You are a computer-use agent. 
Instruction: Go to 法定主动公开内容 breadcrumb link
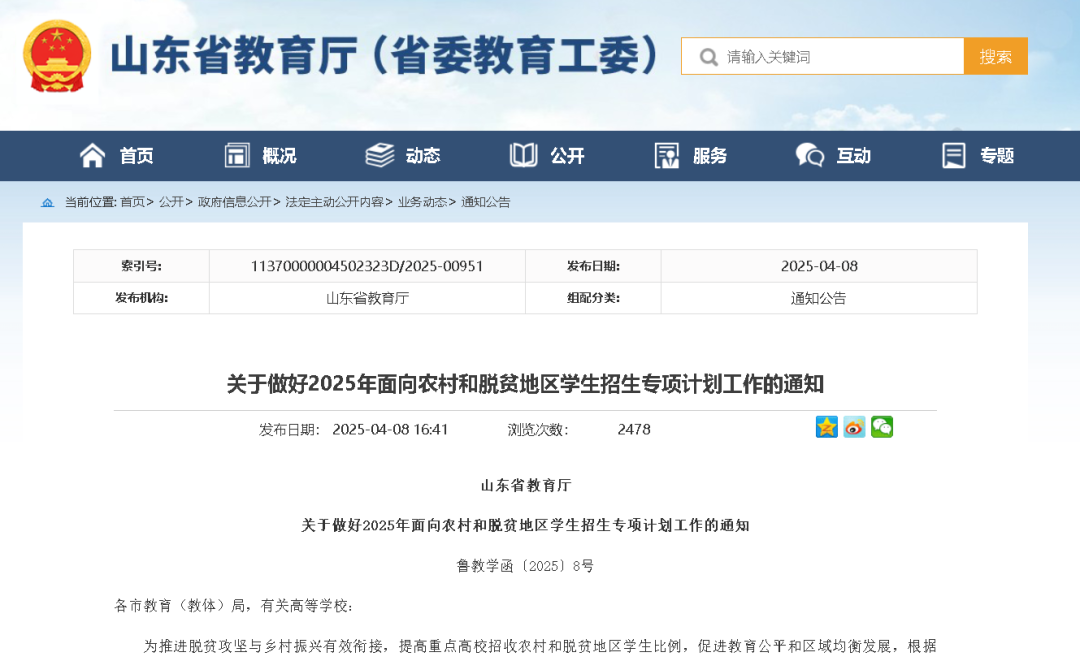pyautogui.click(x=334, y=202)
